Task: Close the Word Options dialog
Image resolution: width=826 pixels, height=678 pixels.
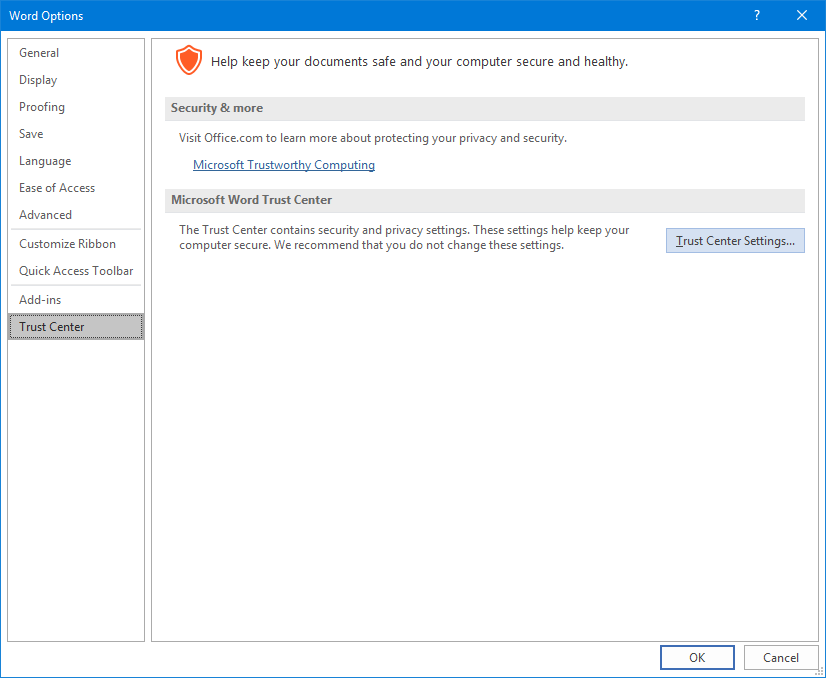Action: pyautogui.click(x=801, y=15)
